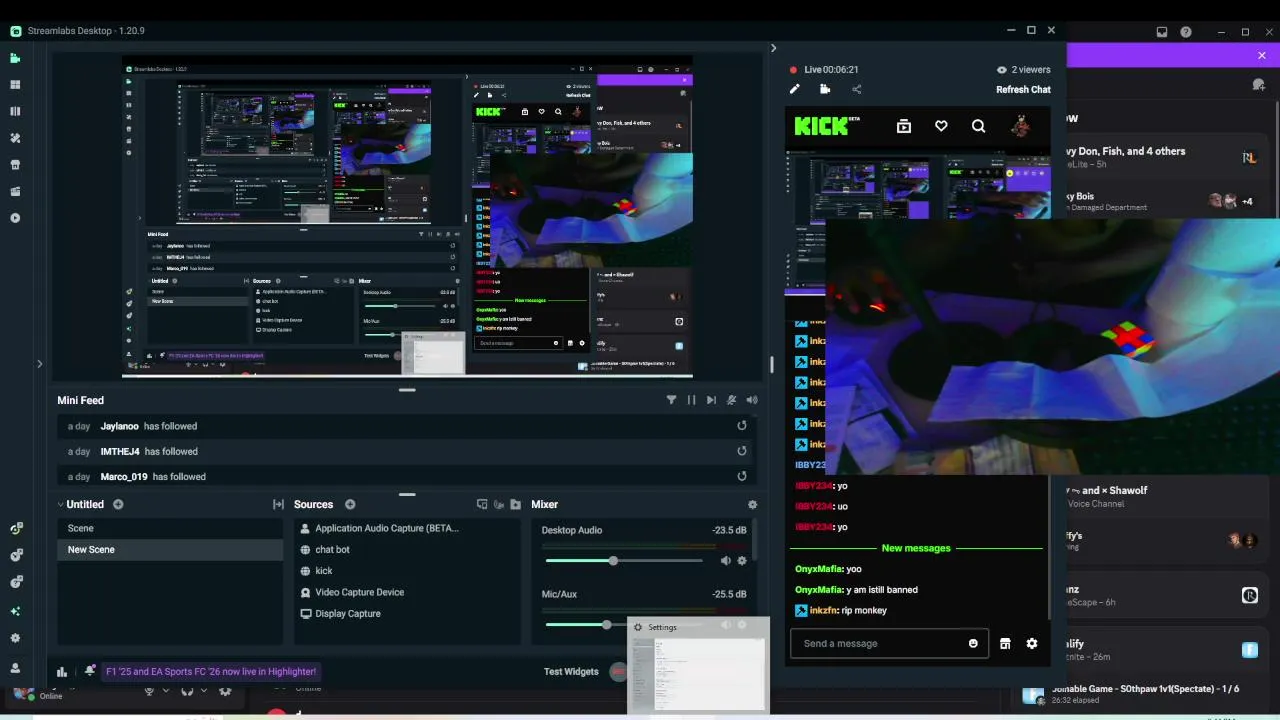The width and height of the screenshot is (1280, 720).
Task: Add a source folder
Action: [516, 505]
